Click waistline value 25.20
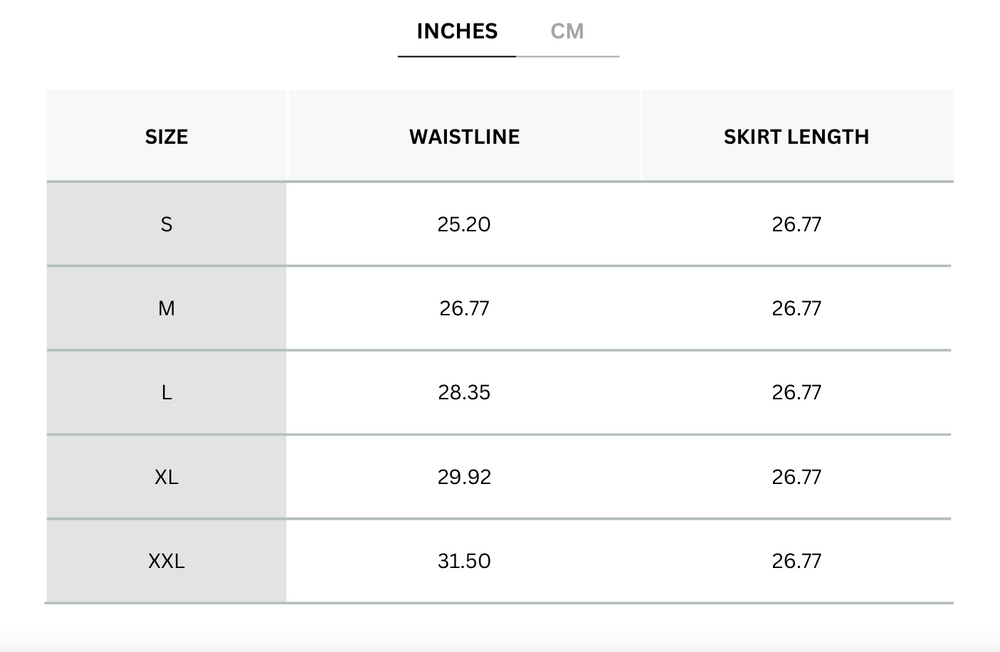Screen dimensions: 1000x652 [x=464, y=225]
